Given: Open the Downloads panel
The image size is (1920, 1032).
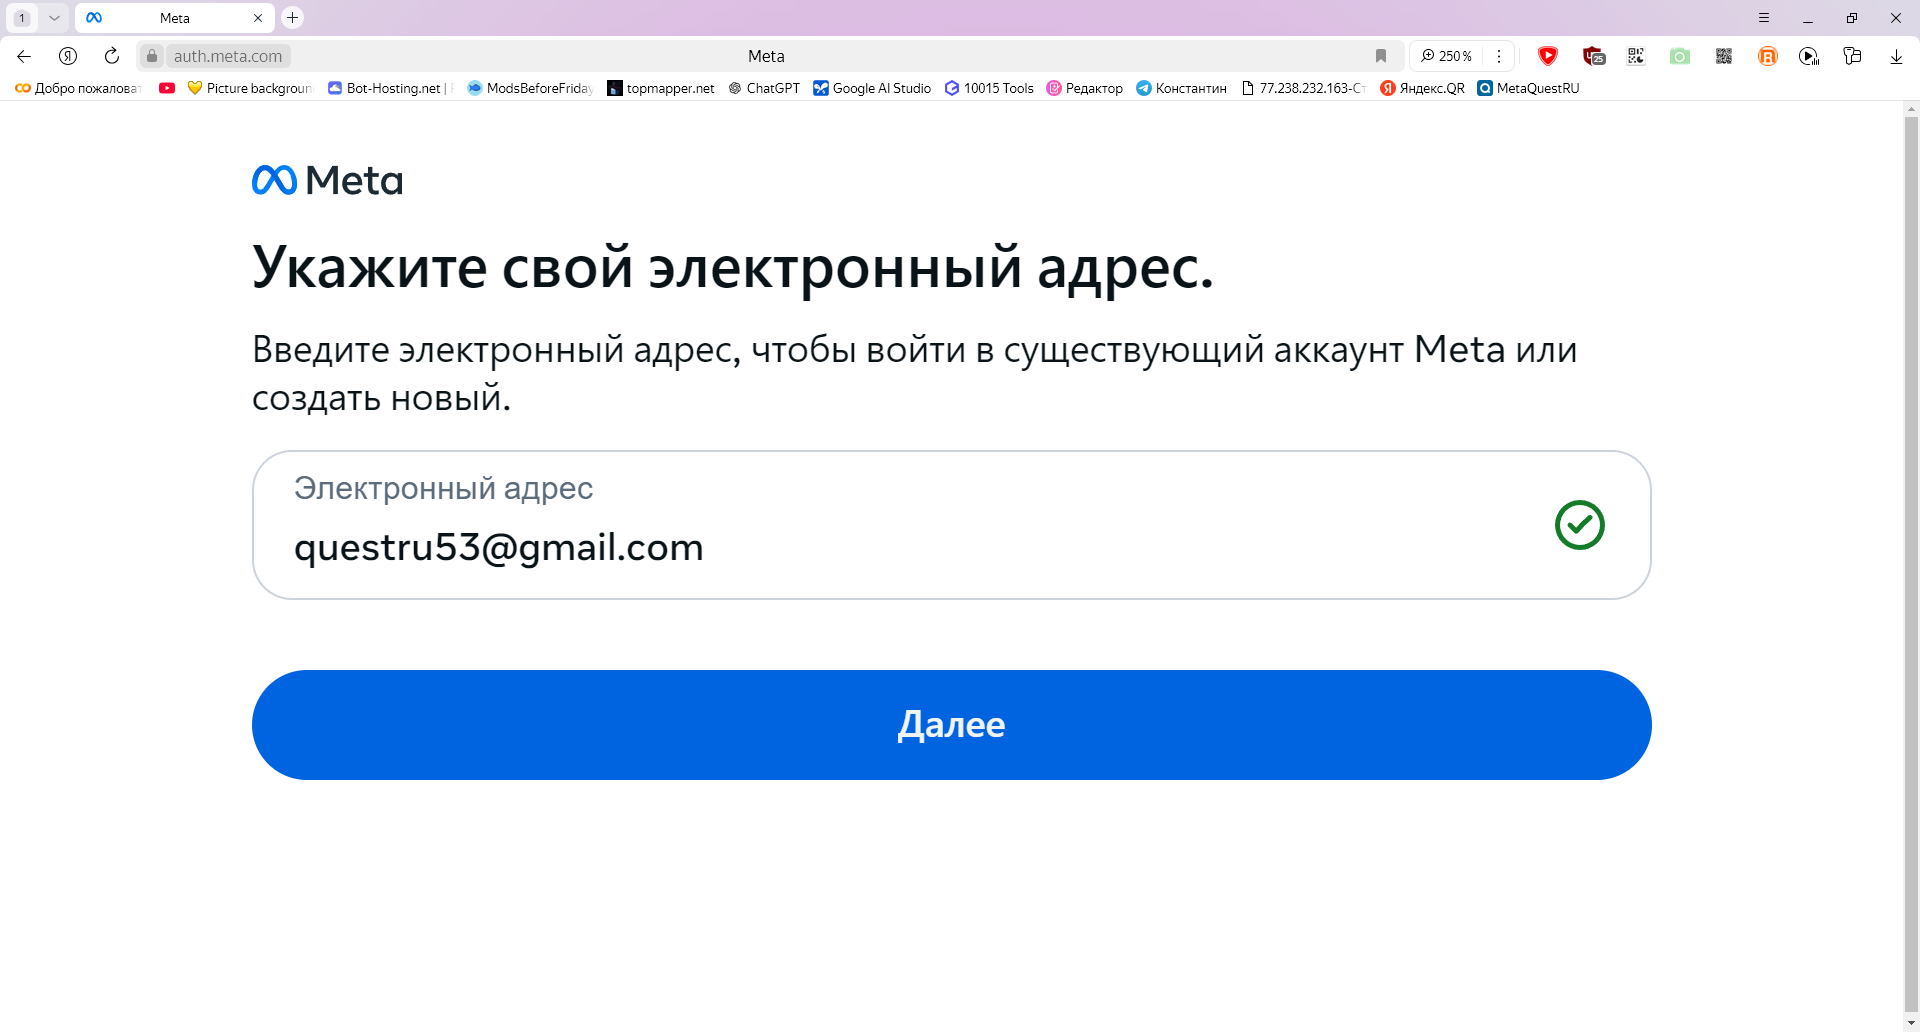Looking at the screenshot, I should tap(1896, 56).
